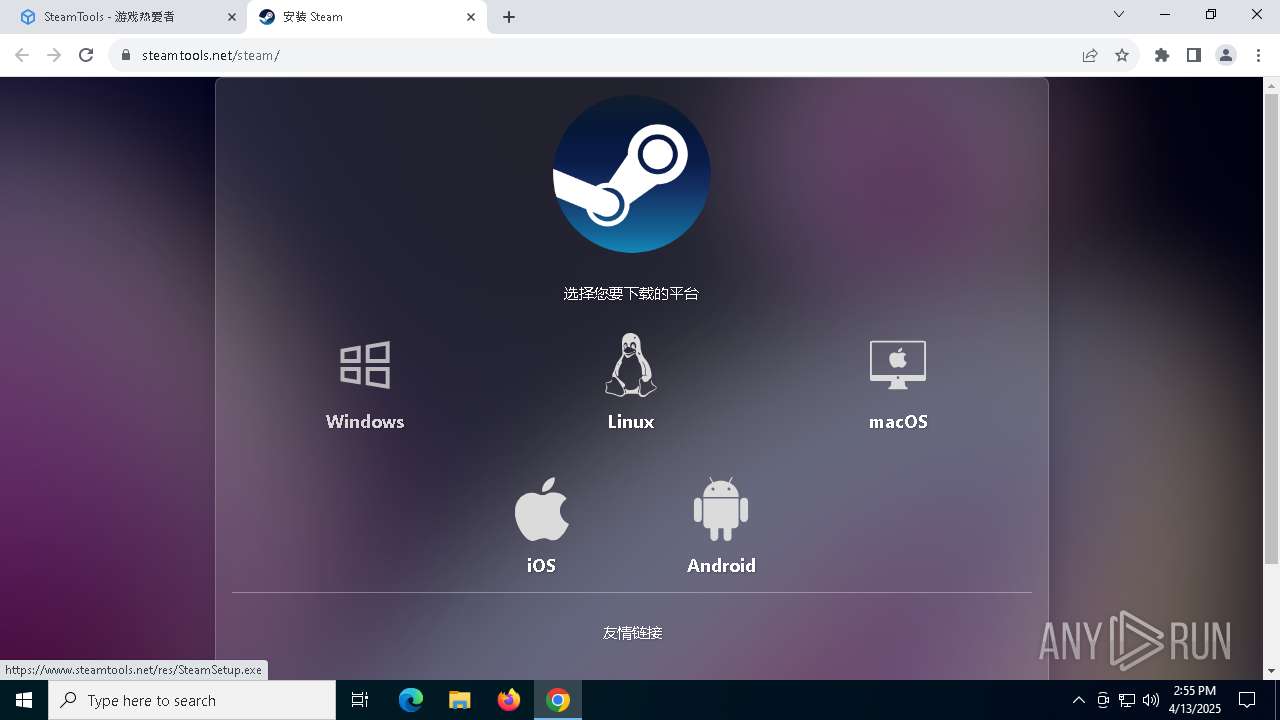Open the Android download link text
The width and height of the screenshot is (1280, 720).
click(x=721, y=566)
